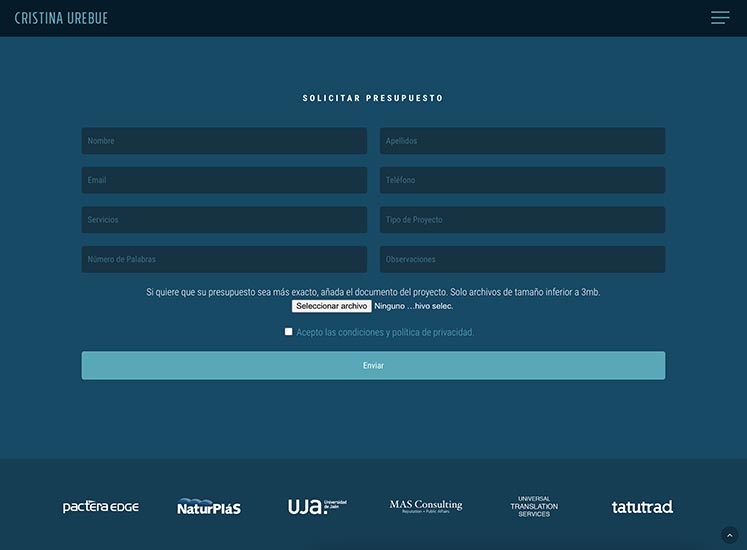Tick the privacy policy acceptance checkbox
The image size is (747, 550).
pyautogui.click(x=288, y=331)
